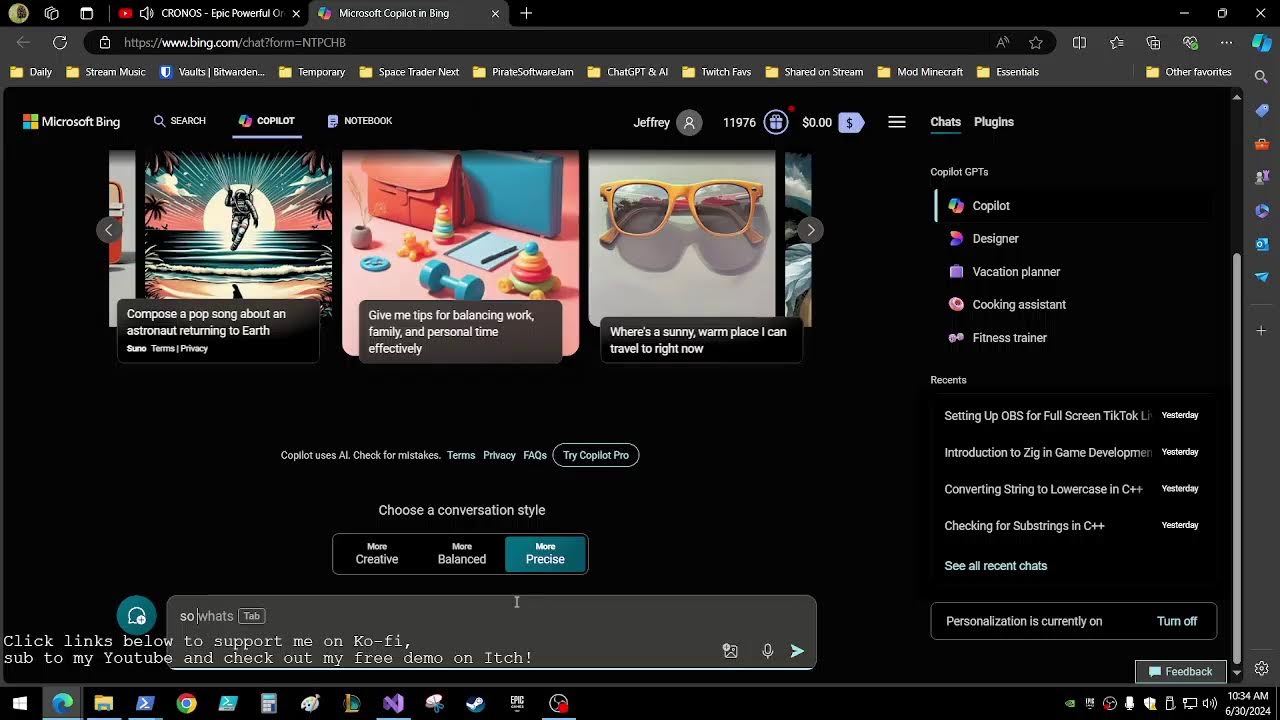Open the FAQs link
This screenshot has width=1280, height=720.
click(x=535, y=455)
